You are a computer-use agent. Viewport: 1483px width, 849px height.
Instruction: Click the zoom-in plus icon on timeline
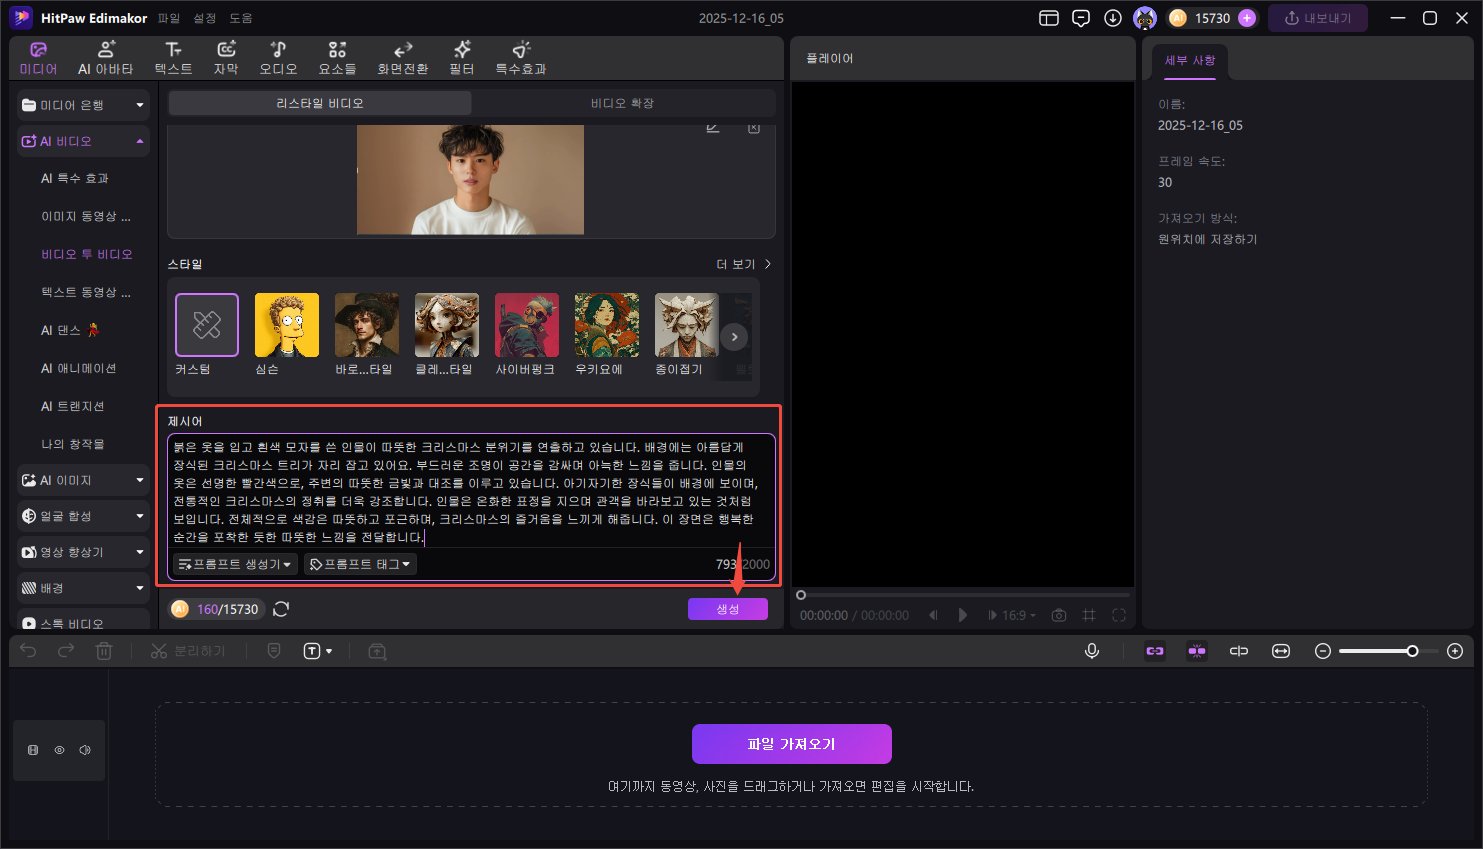(x=1455, y=651)
